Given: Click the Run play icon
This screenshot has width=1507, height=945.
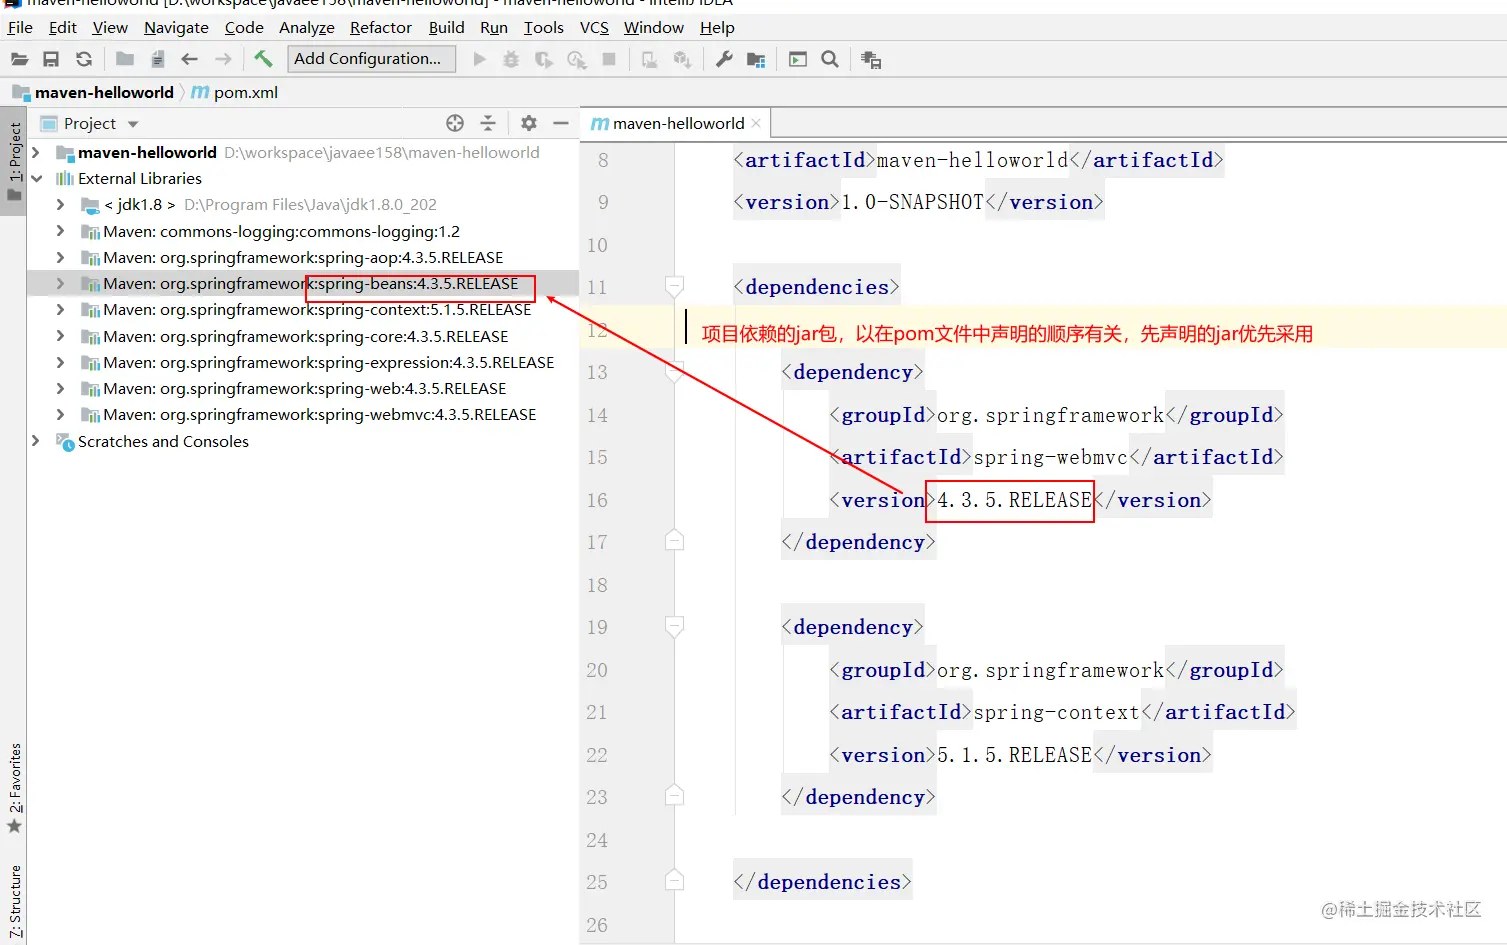Looking at the screenshot, I should click(x=479, y=60).
